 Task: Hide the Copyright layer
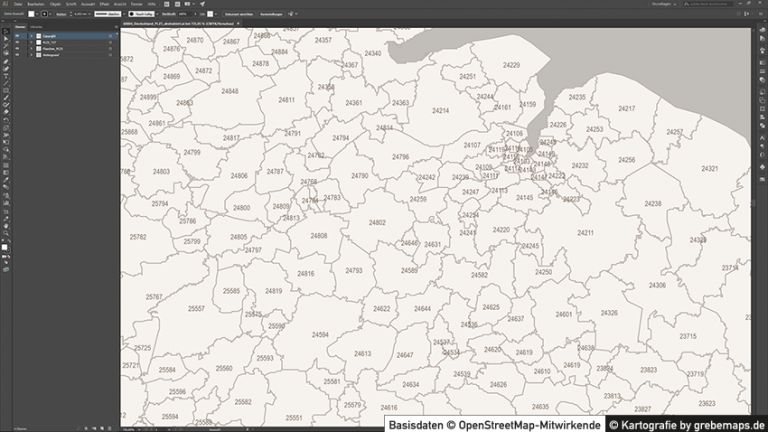point(17,35)
